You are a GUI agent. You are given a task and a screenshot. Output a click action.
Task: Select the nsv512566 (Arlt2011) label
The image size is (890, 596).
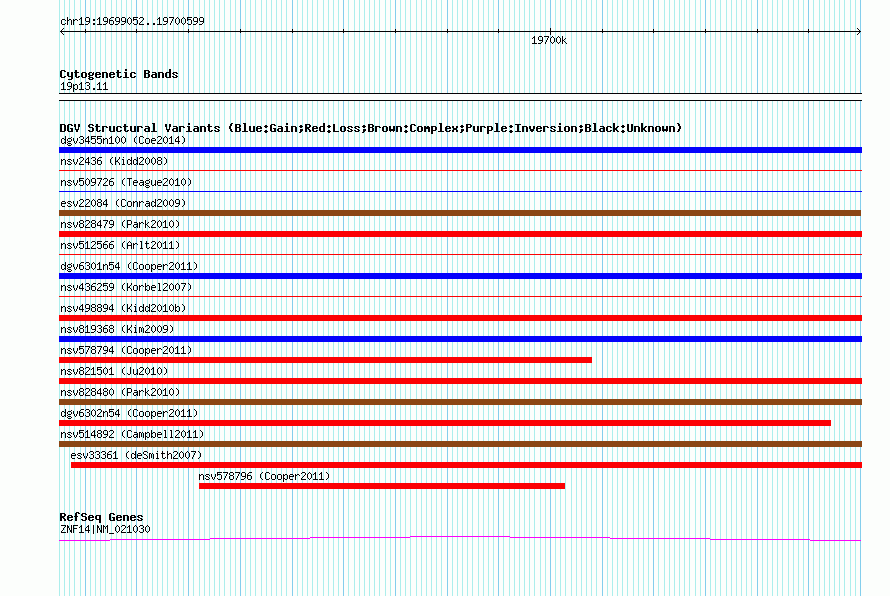(x=120, y=245)
